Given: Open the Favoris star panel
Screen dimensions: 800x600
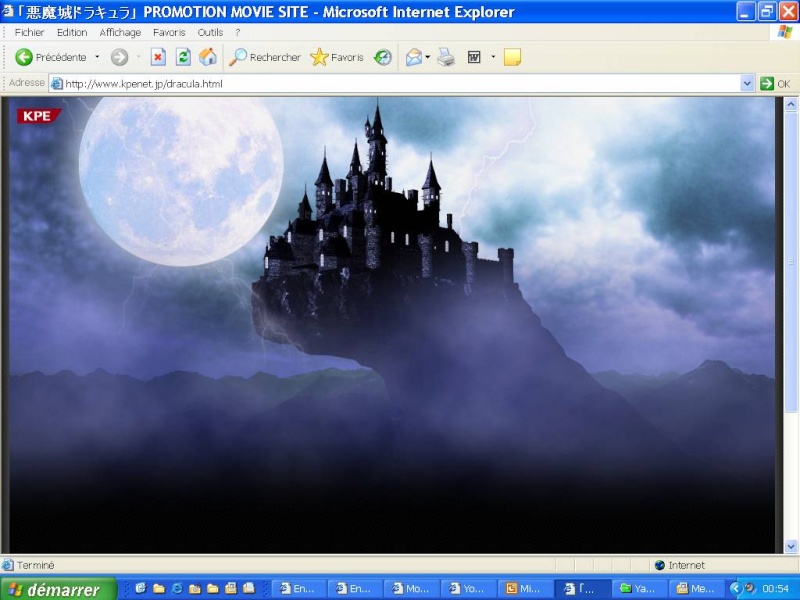Looking at the screenshot, I should 337,57.
